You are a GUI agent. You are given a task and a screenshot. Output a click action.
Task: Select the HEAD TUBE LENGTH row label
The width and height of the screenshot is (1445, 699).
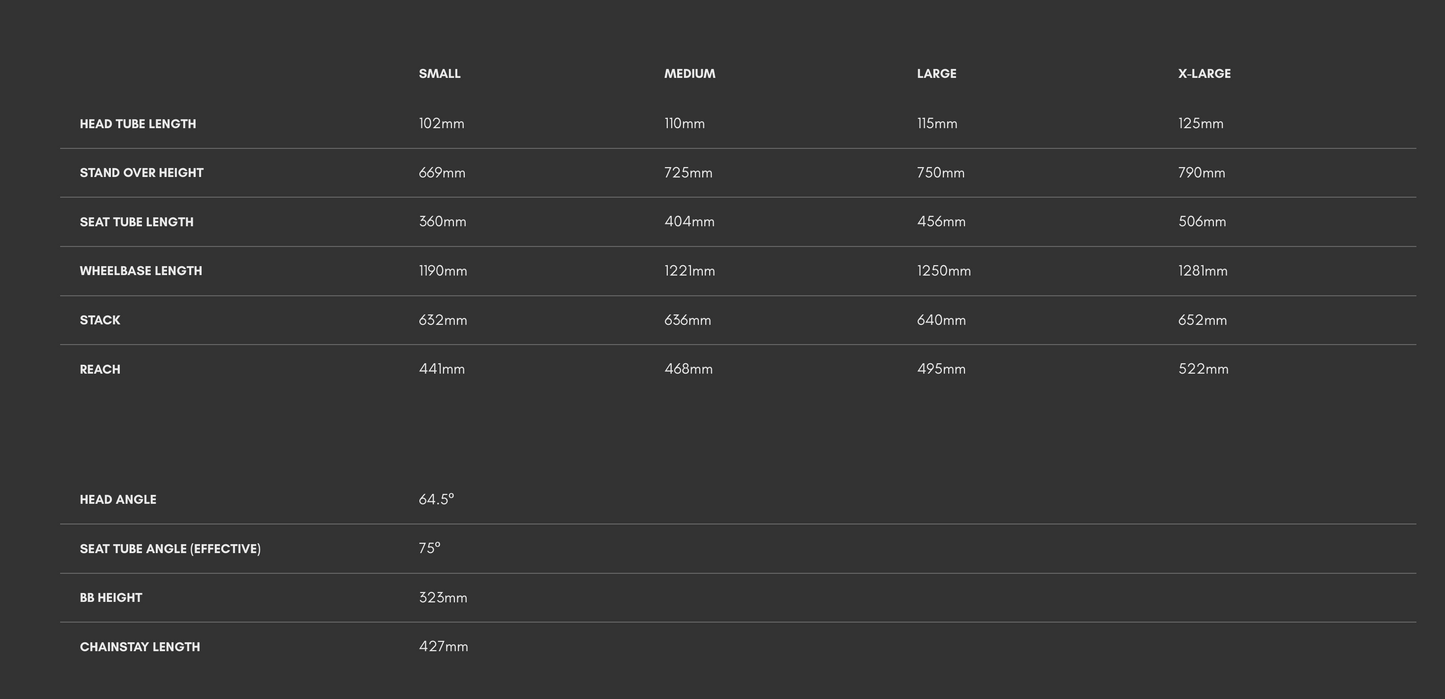point(138,124)
